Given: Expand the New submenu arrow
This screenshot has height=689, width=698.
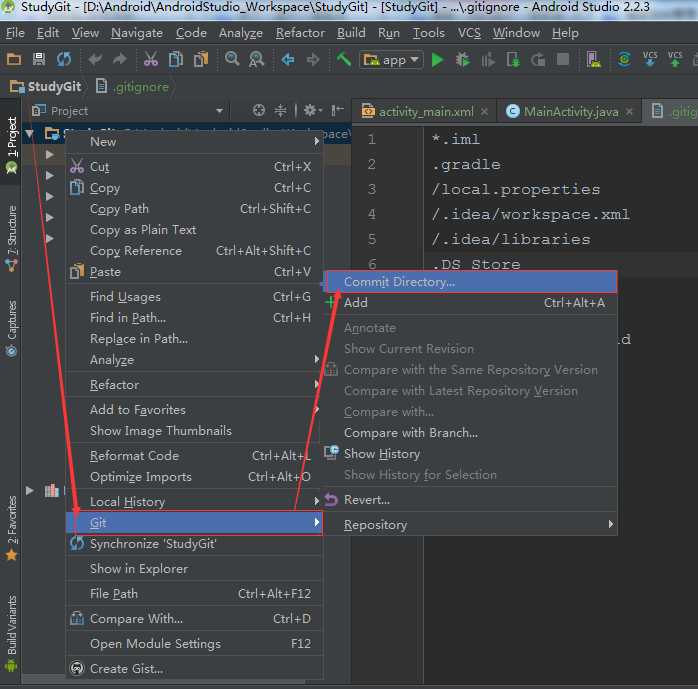Looking at the screenshot, I should tap(317, 142).
